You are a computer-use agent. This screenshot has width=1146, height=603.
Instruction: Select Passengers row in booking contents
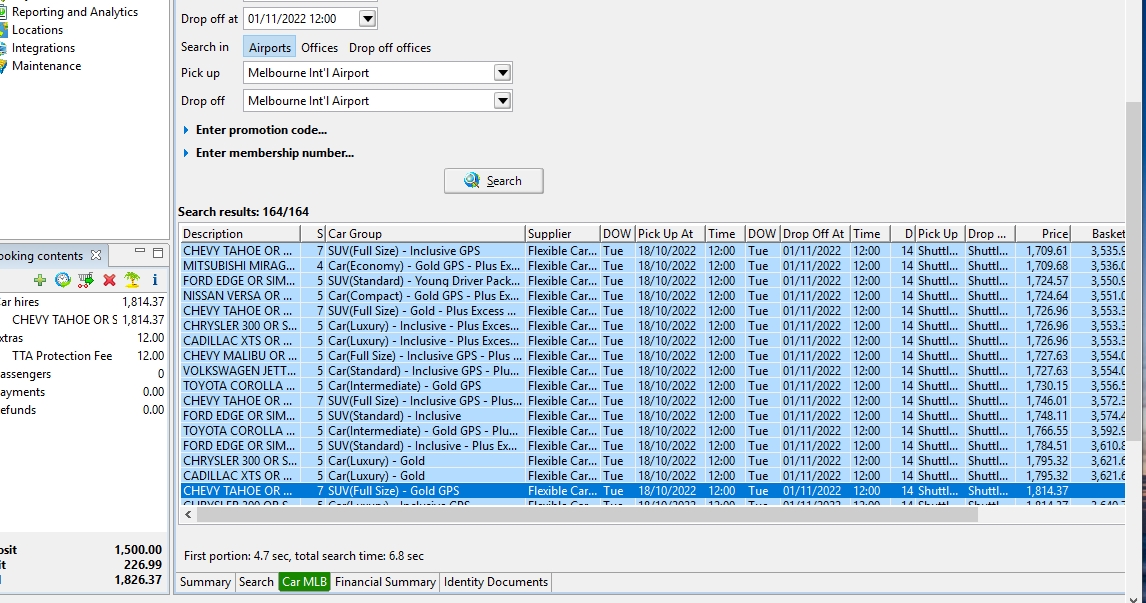[83, 374]
